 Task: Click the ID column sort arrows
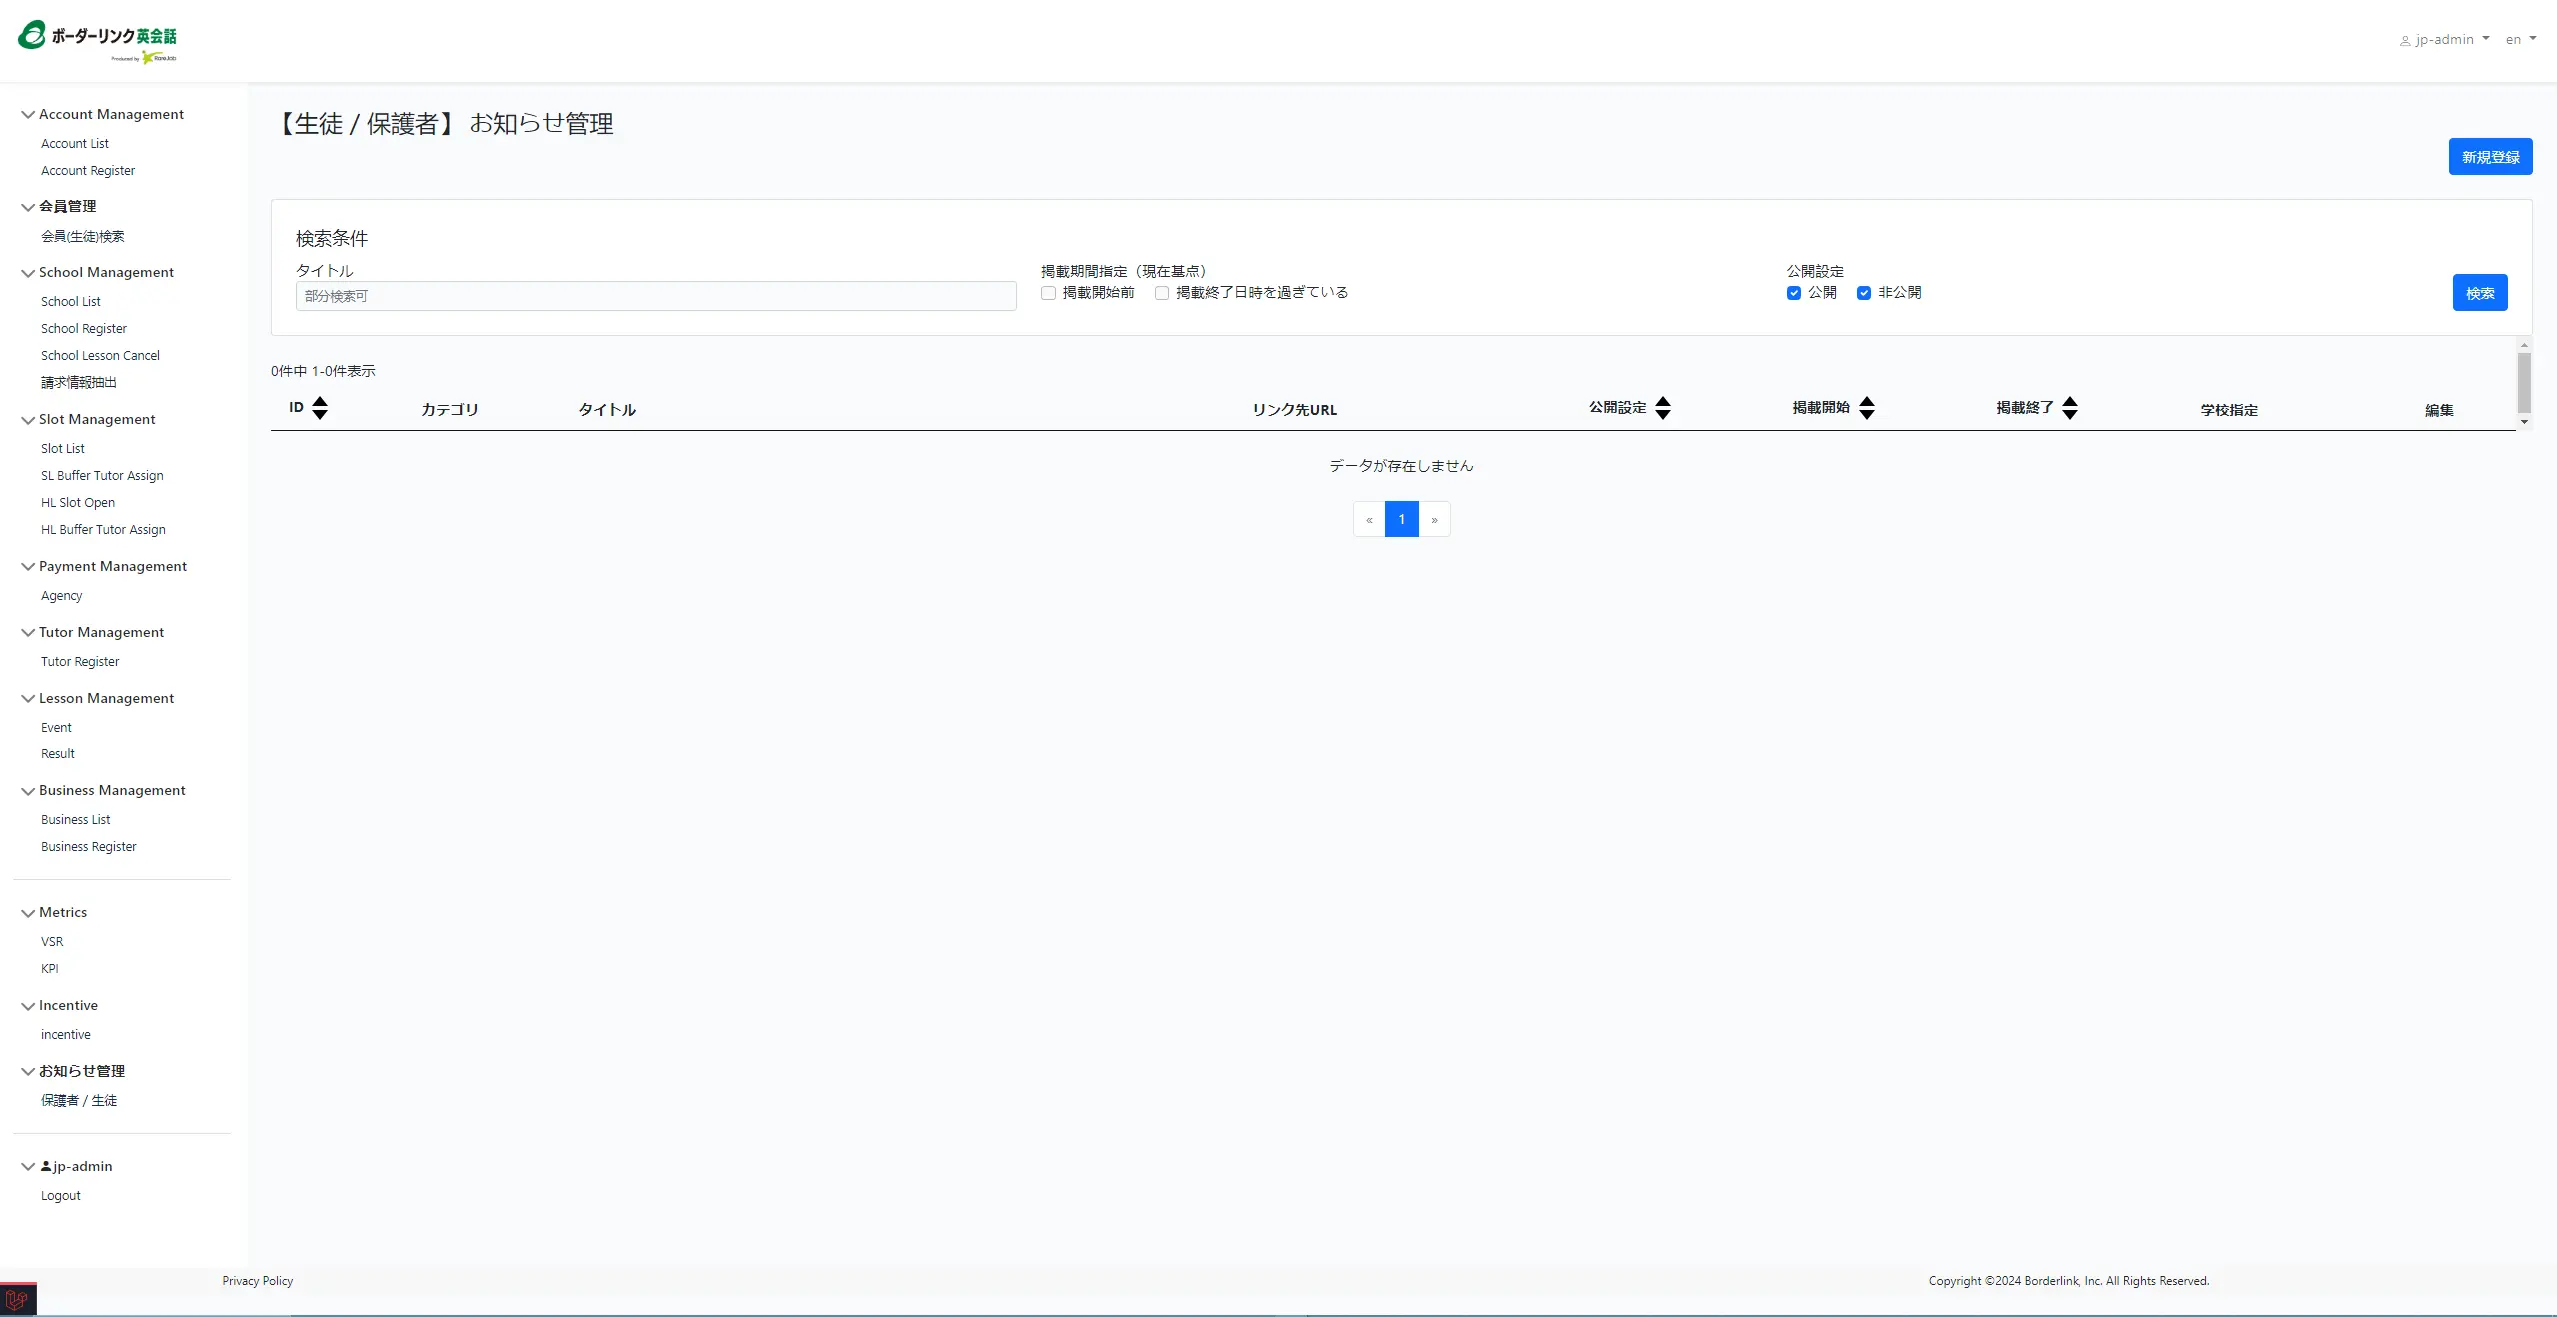tap(320, 408)
